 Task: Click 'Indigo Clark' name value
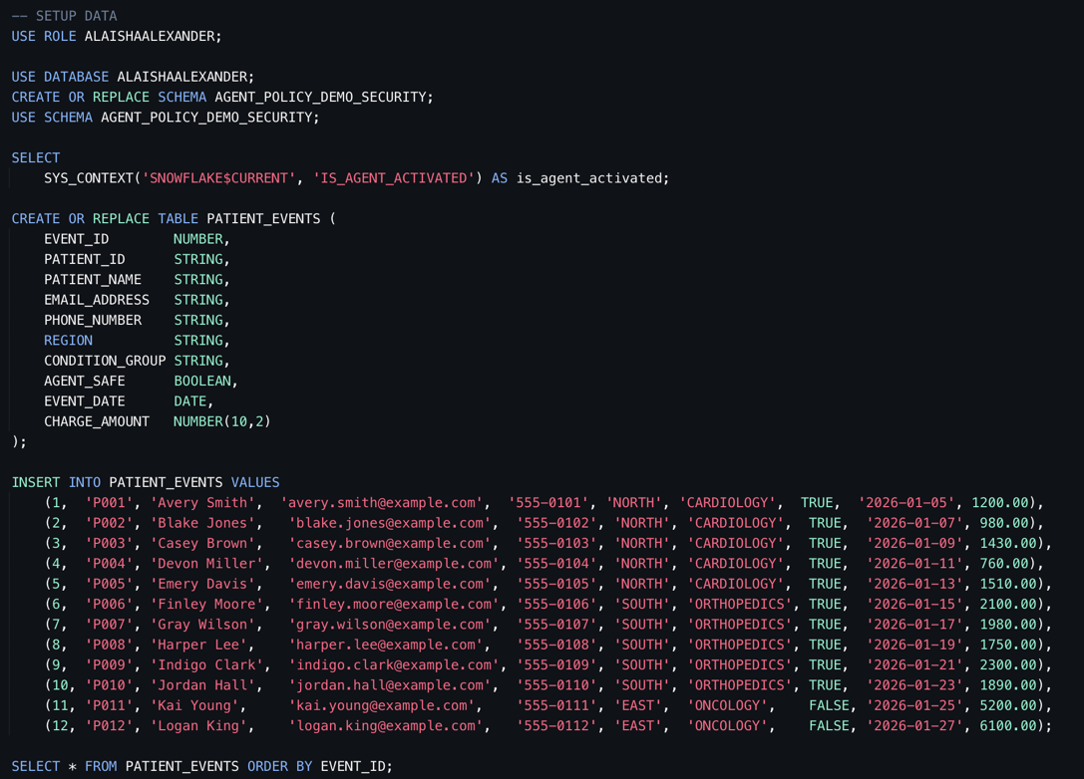point(207,665)
